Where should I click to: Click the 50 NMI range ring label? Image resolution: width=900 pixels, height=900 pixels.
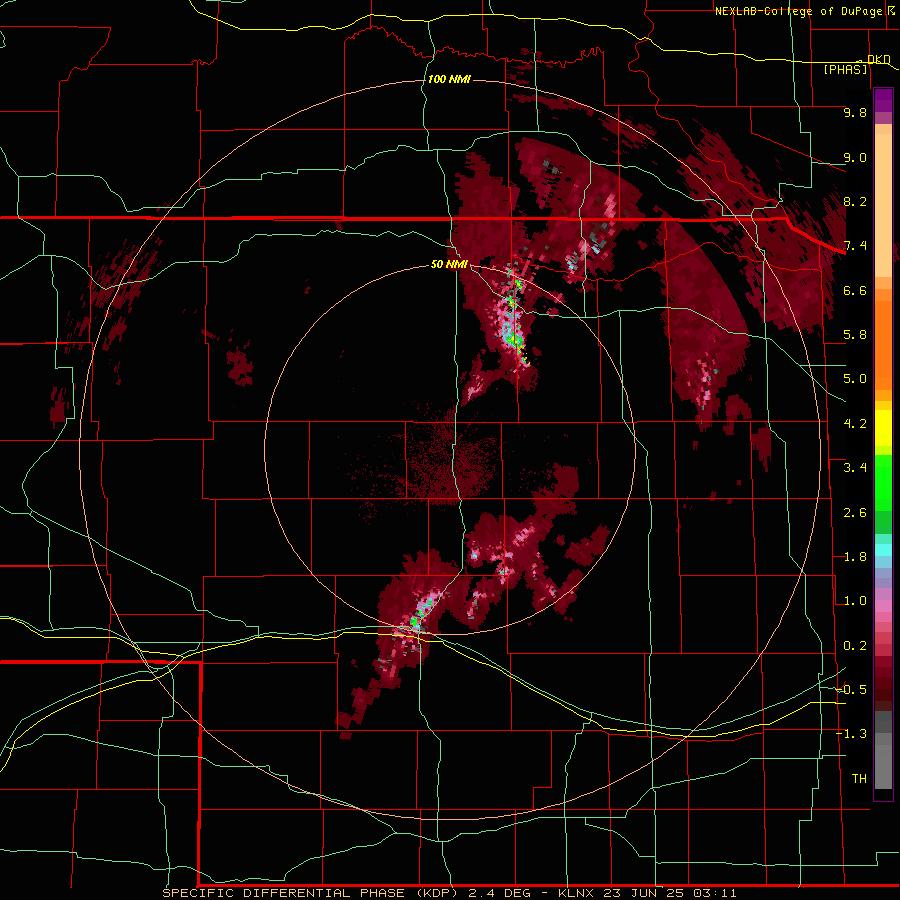(449, 265)
